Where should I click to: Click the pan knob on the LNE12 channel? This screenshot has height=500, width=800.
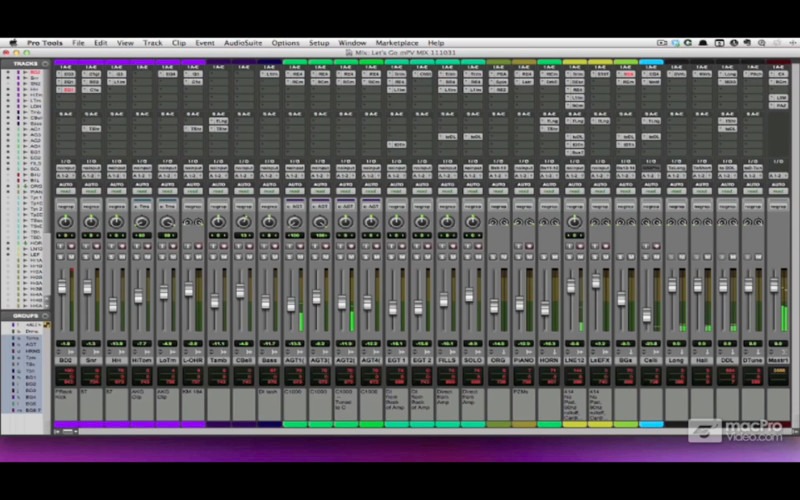click(574, 222)
